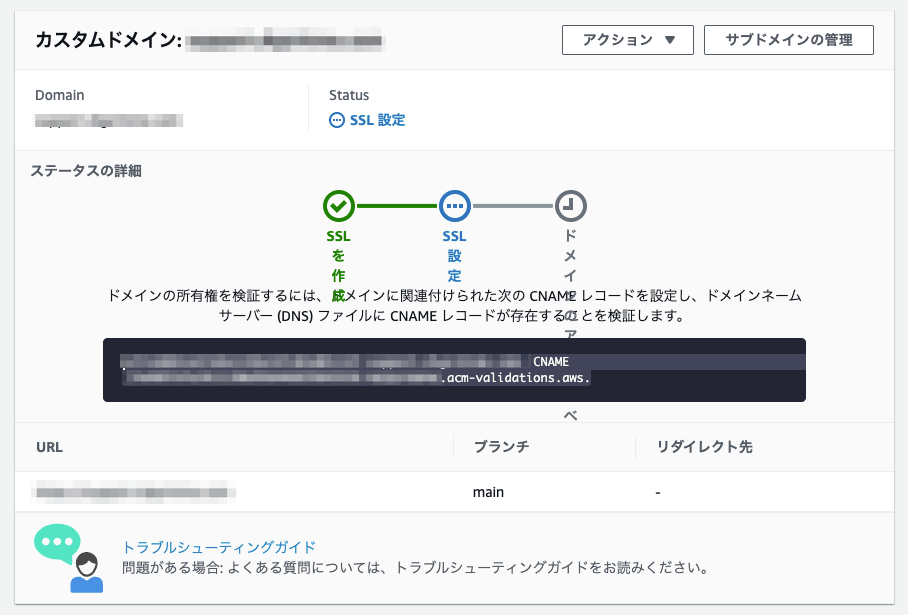Click the redirect dash cell in main row
This screenshot has width=908, height=615.
tap(658, 493)
